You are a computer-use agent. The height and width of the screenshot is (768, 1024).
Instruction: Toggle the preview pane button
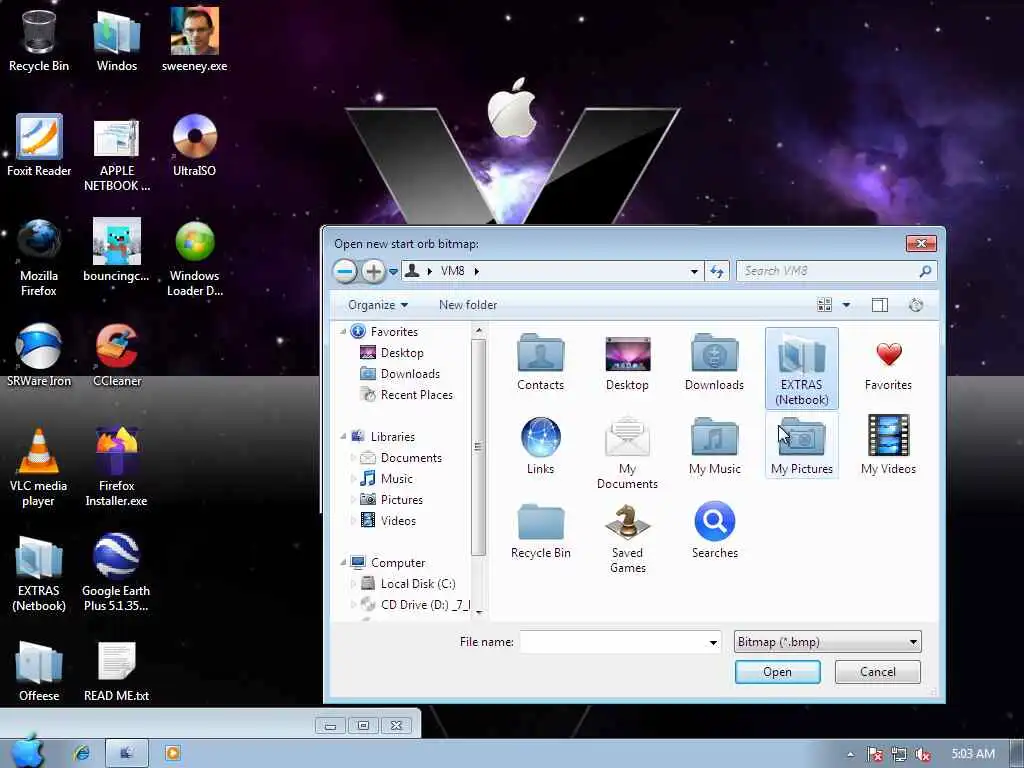click(880, 305)
